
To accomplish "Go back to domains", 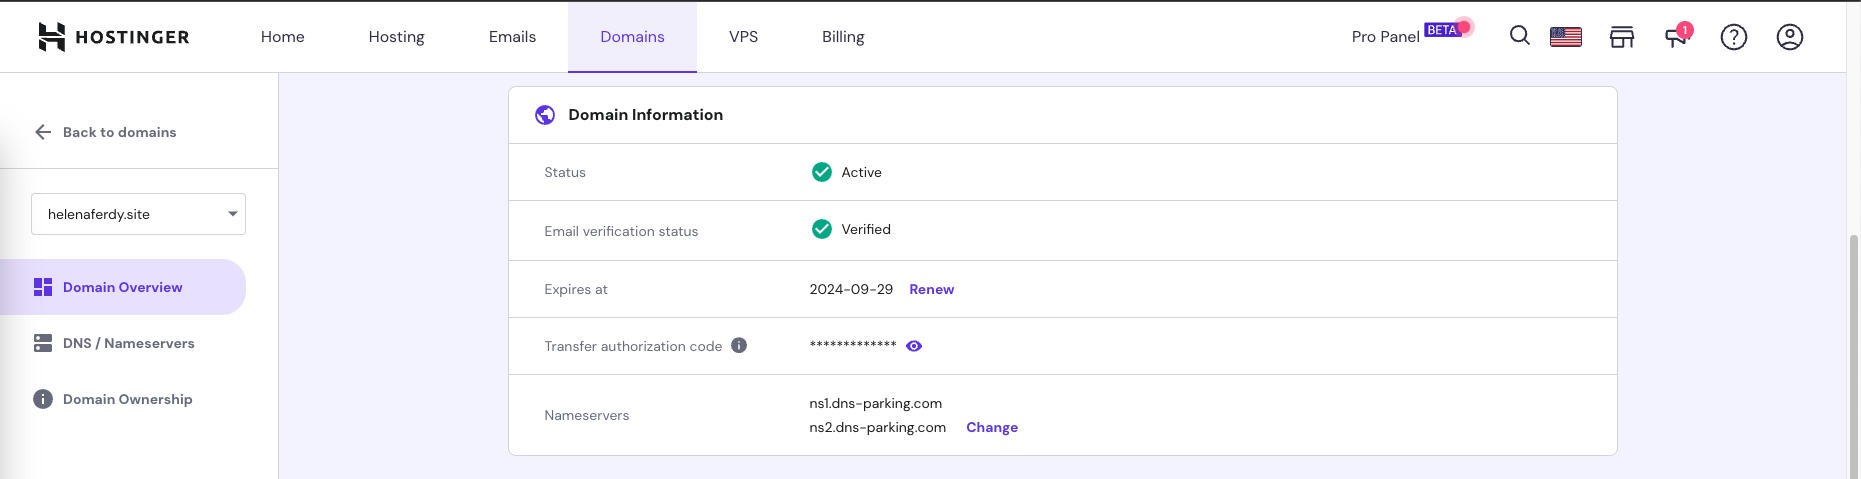I will click(108, 132).
